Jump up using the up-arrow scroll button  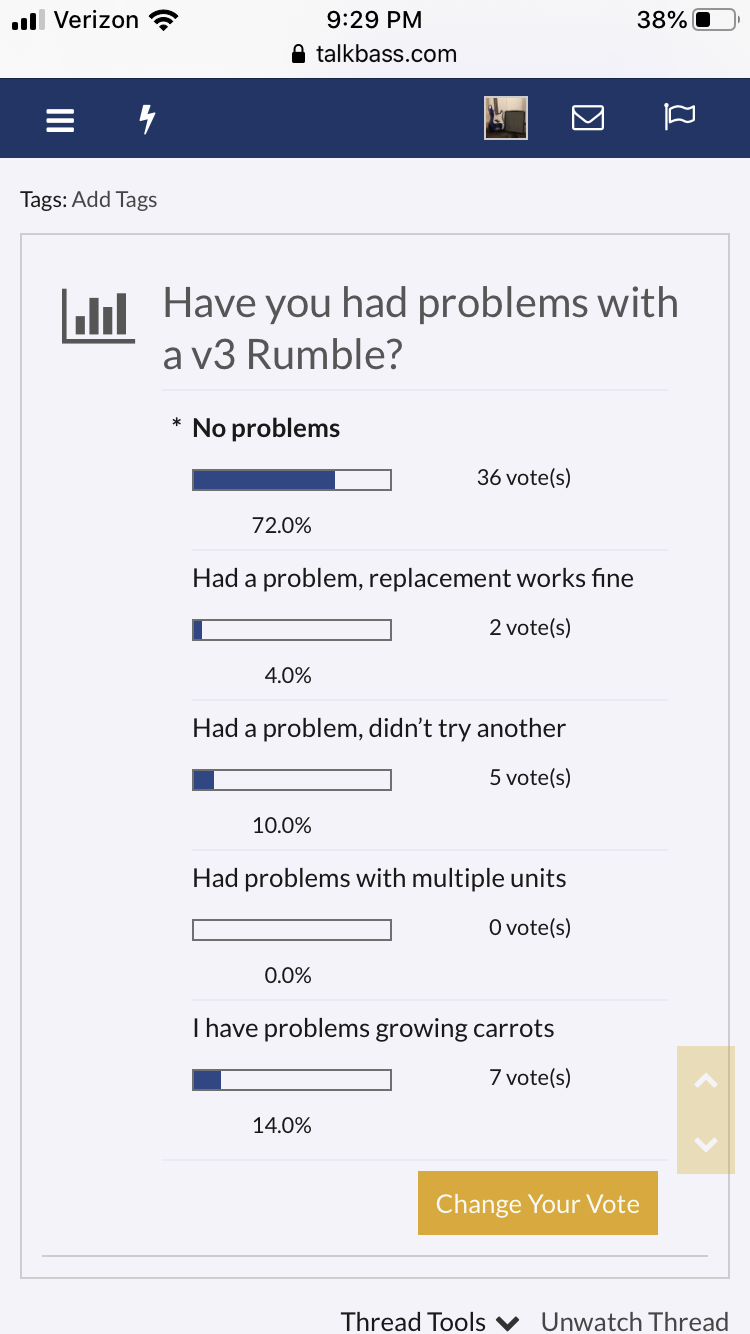coord(706,1080)
